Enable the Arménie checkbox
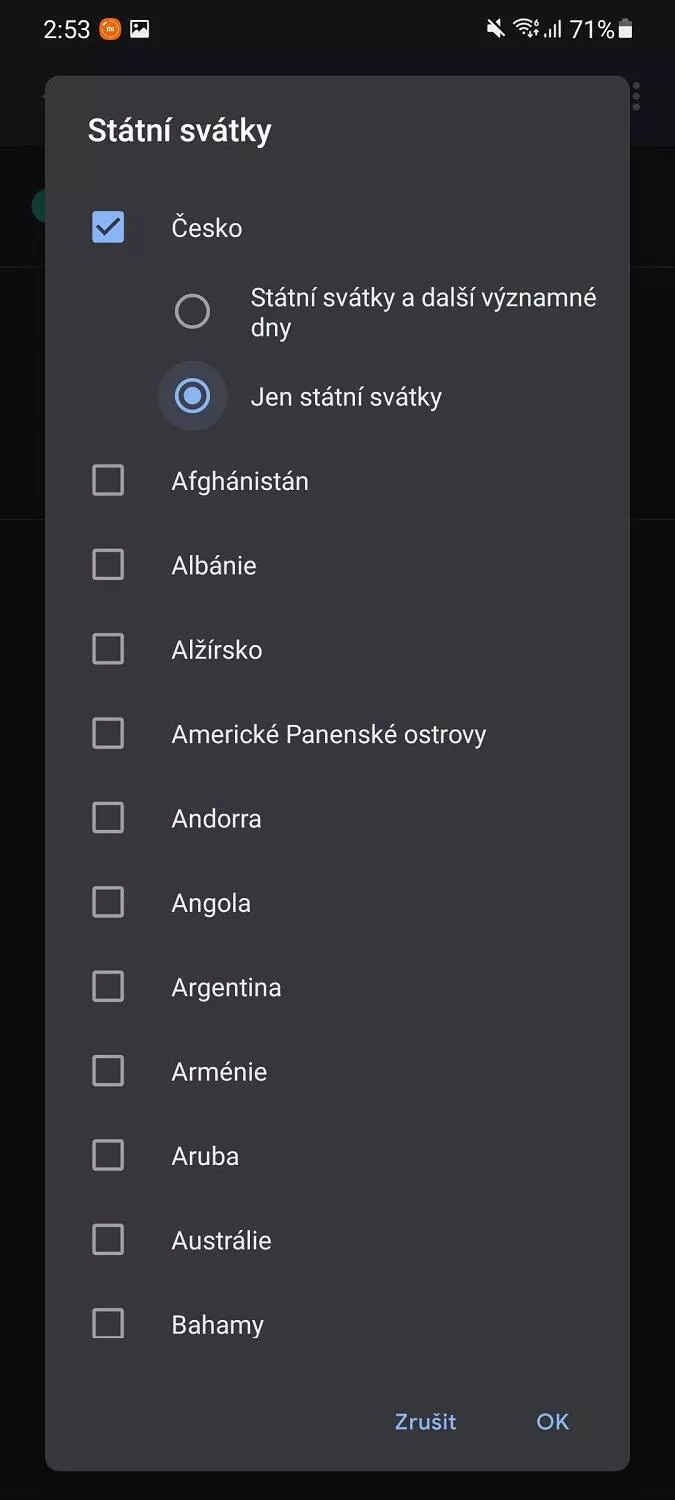 pos(108,1071)
